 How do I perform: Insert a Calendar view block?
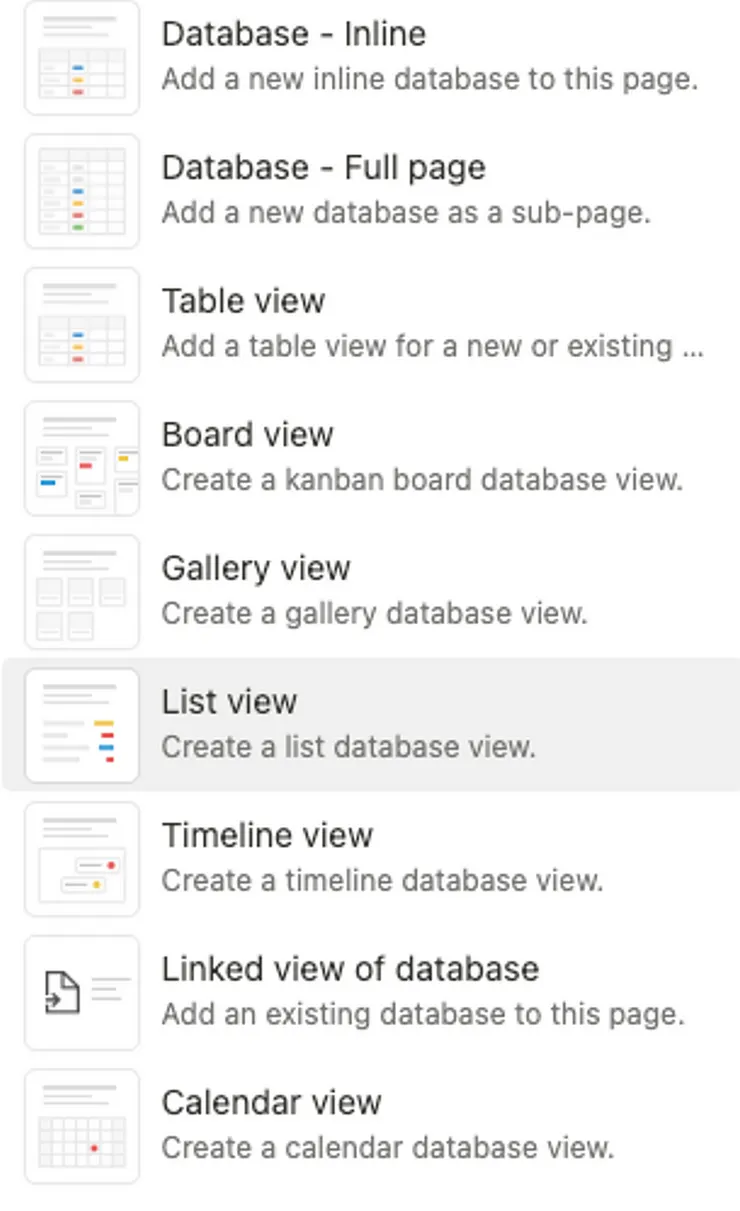click(x=271, y=1102)
